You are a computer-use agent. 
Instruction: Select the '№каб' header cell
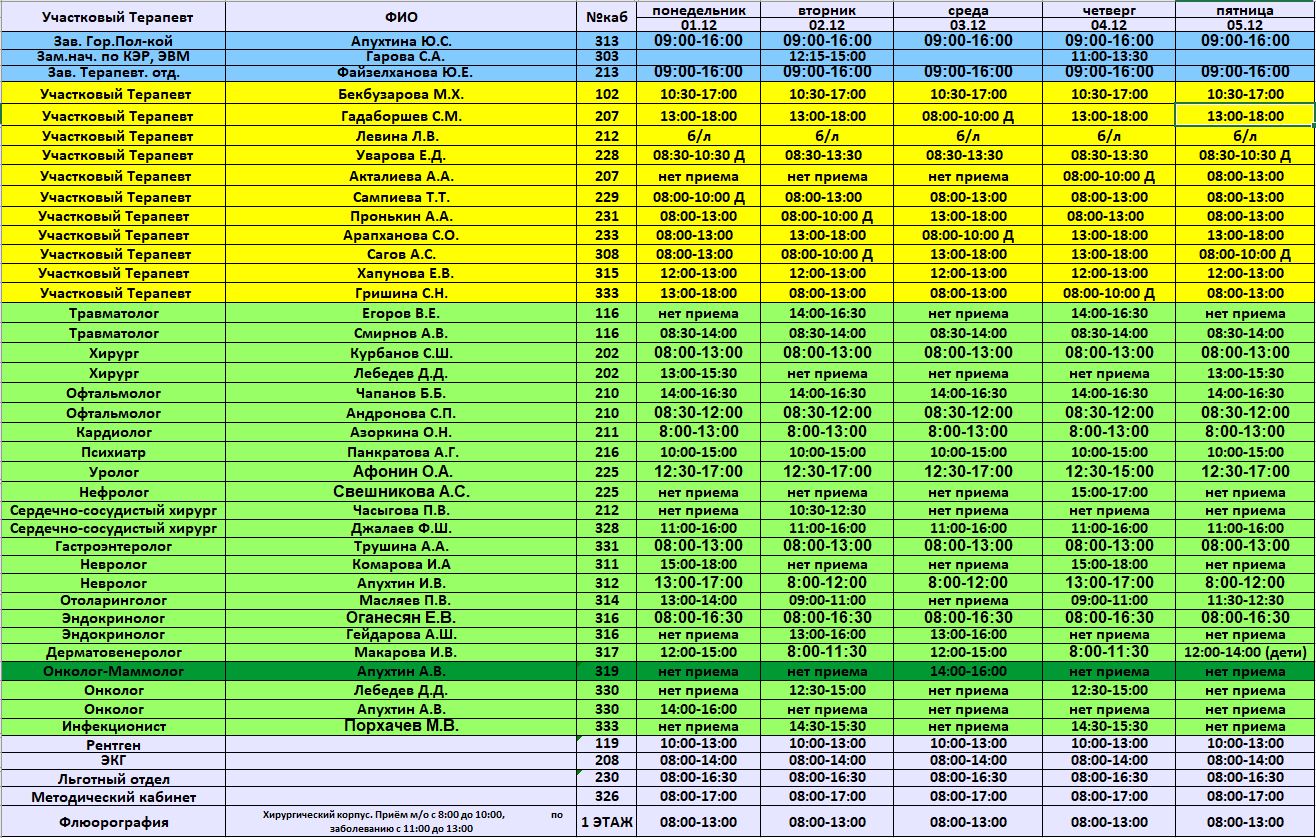click(606, 17)
